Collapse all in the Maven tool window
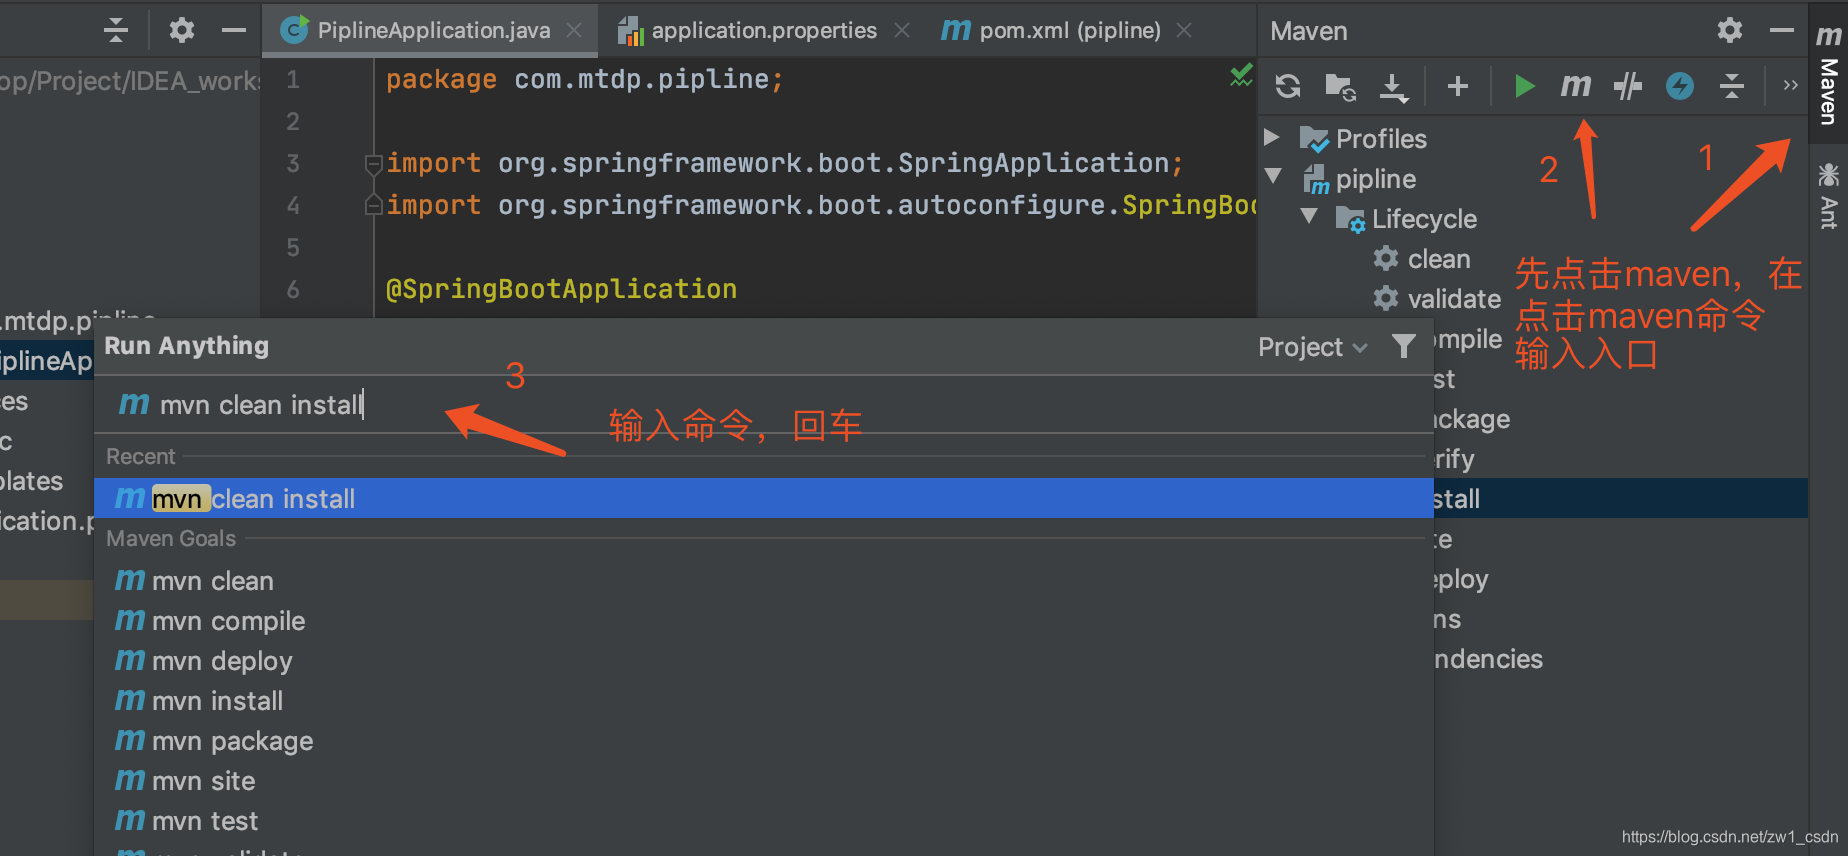Viewport: 1848px width, 856px height. click(1732, 87)
